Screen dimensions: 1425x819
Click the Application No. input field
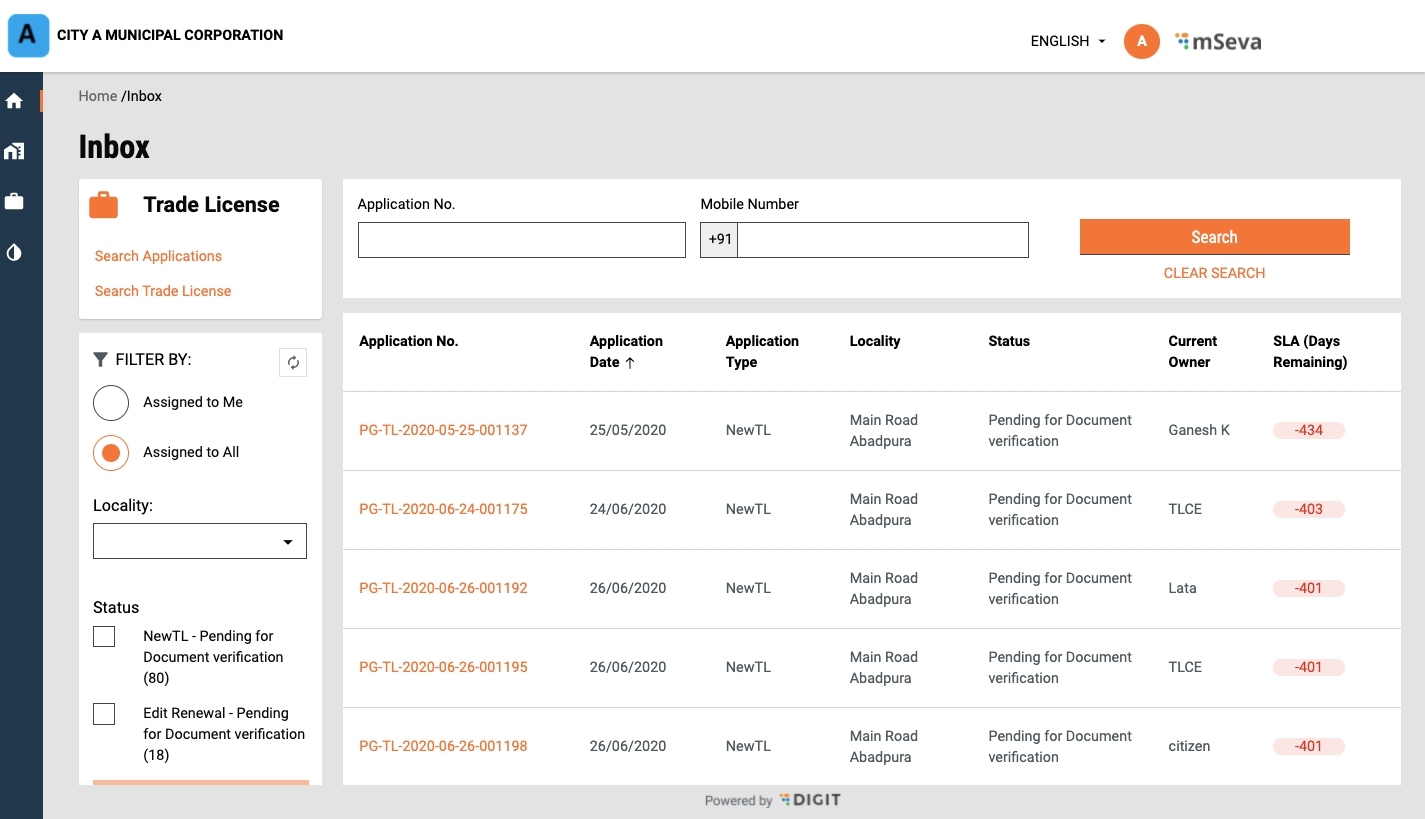pos(521,240)
